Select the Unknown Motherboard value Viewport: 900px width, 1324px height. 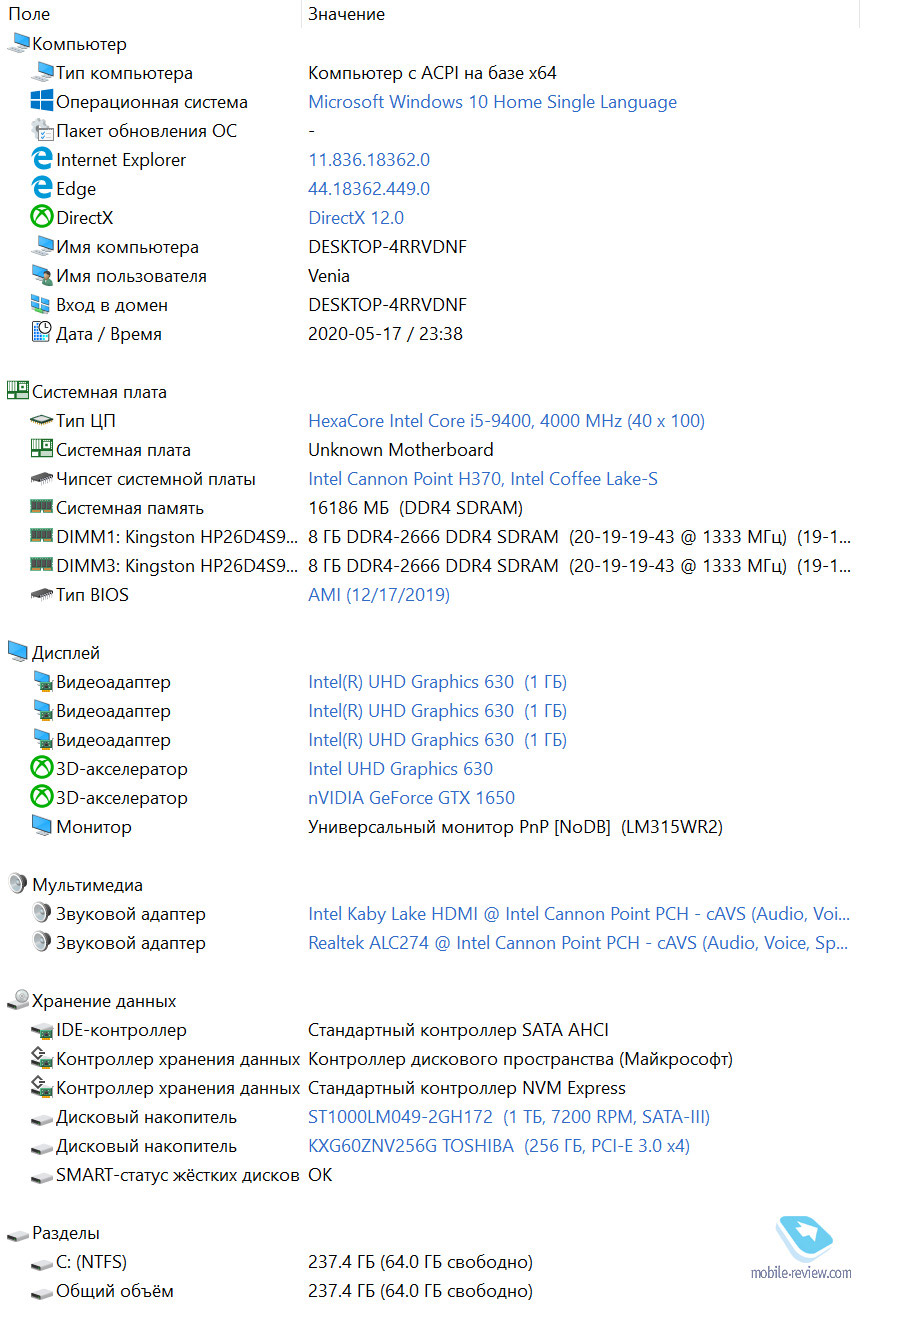pos(401,450)
